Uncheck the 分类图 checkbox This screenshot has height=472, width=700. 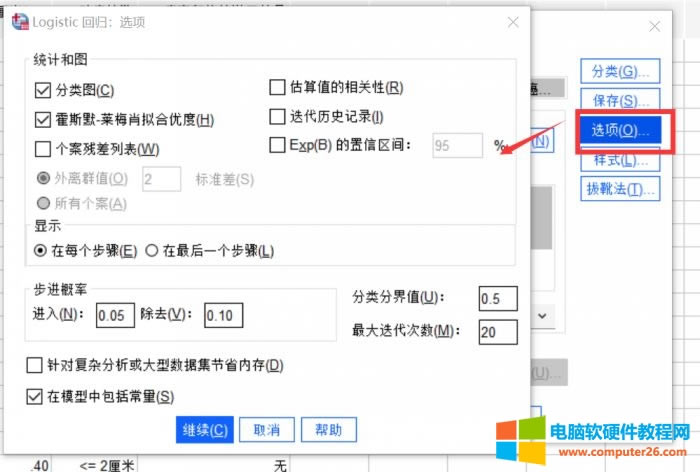coord(43,91)
